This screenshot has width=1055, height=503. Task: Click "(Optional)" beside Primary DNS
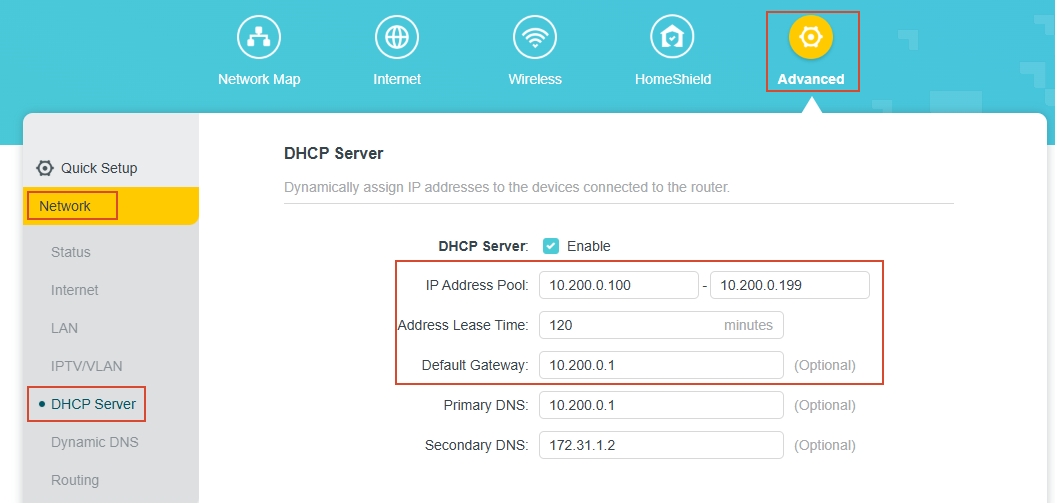click(x=825, y=405)
